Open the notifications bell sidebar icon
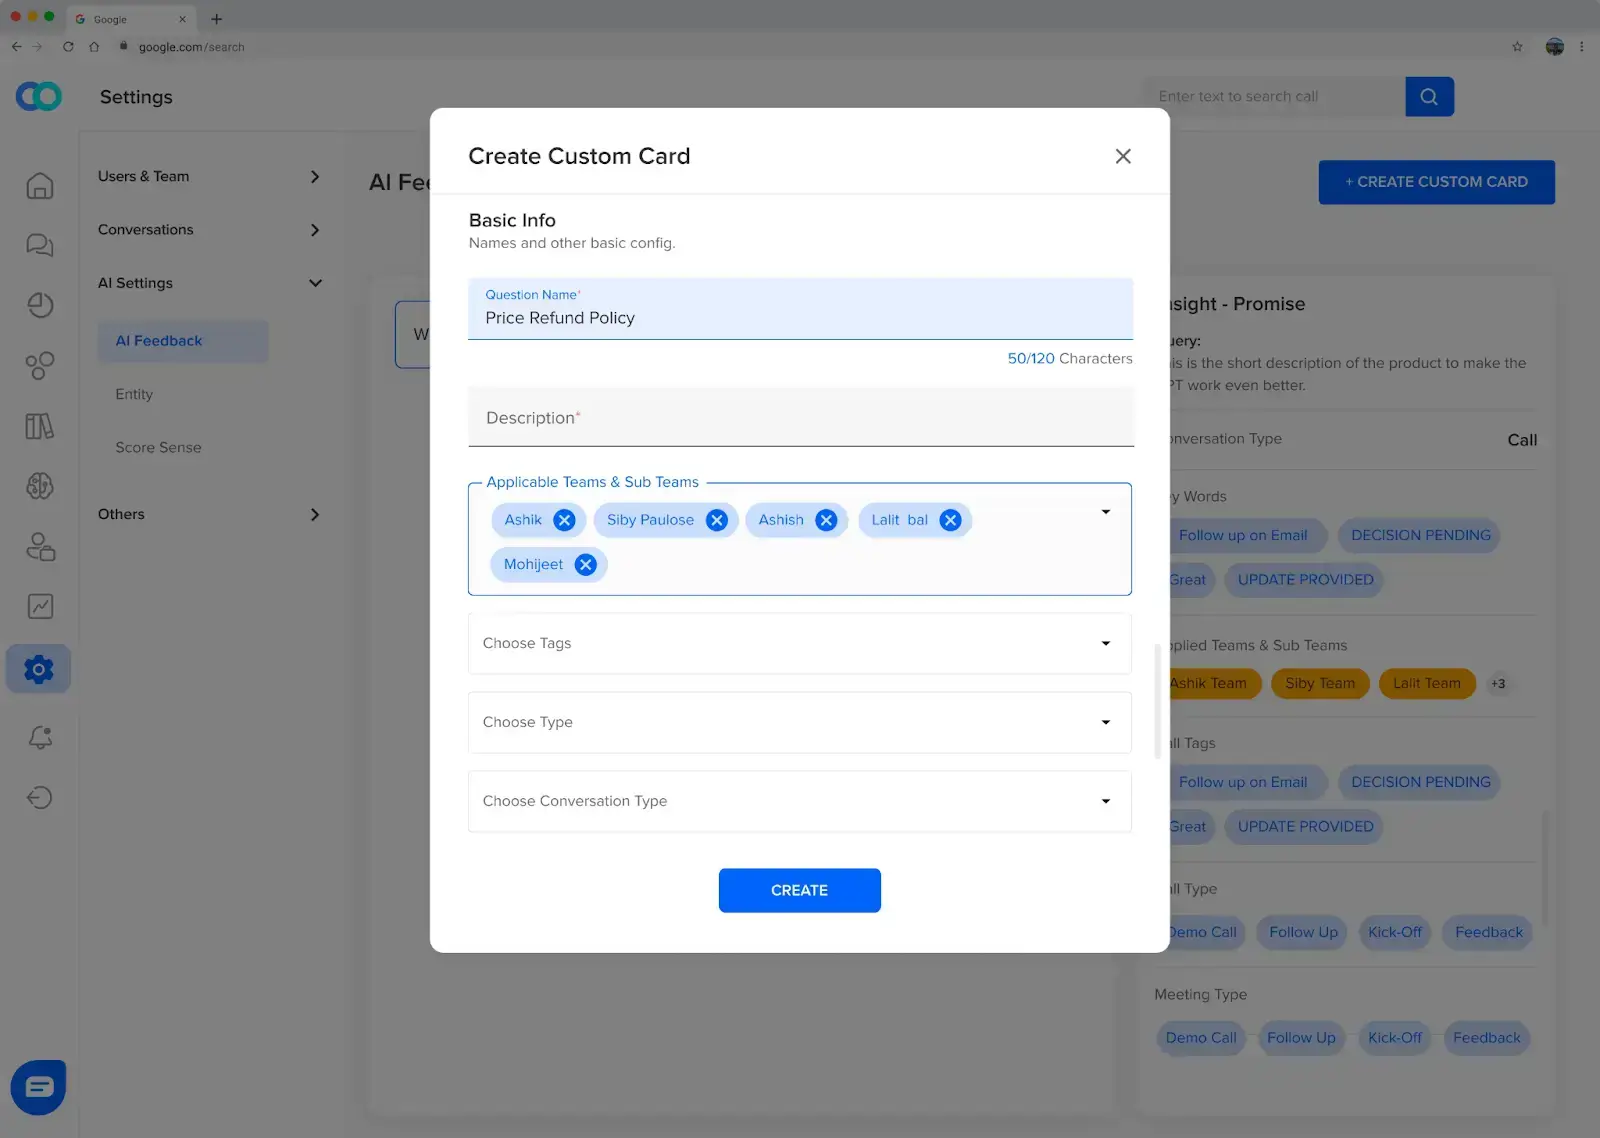Viewport: 1600px width, 1138px height. tap(40, 737)
